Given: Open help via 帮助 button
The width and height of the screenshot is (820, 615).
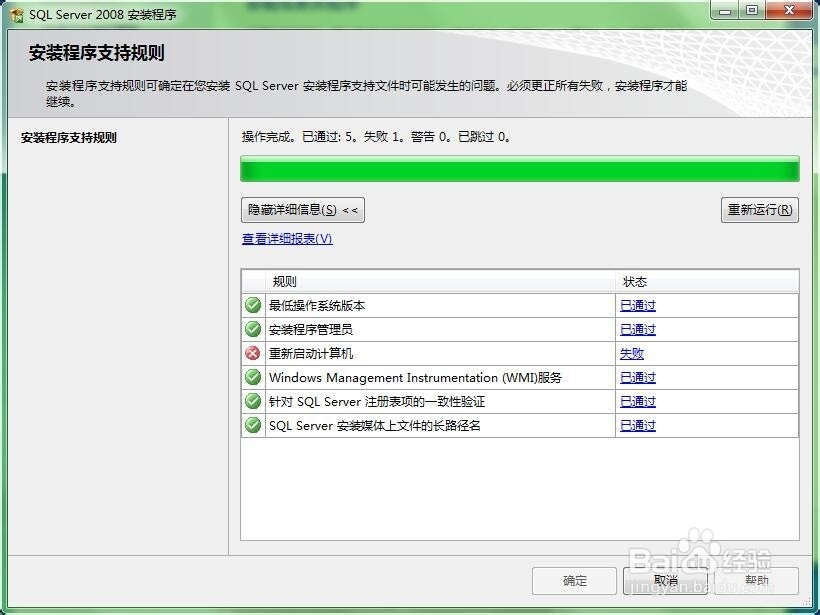Looking at the screenshot, I should click(x=759, y=581).
